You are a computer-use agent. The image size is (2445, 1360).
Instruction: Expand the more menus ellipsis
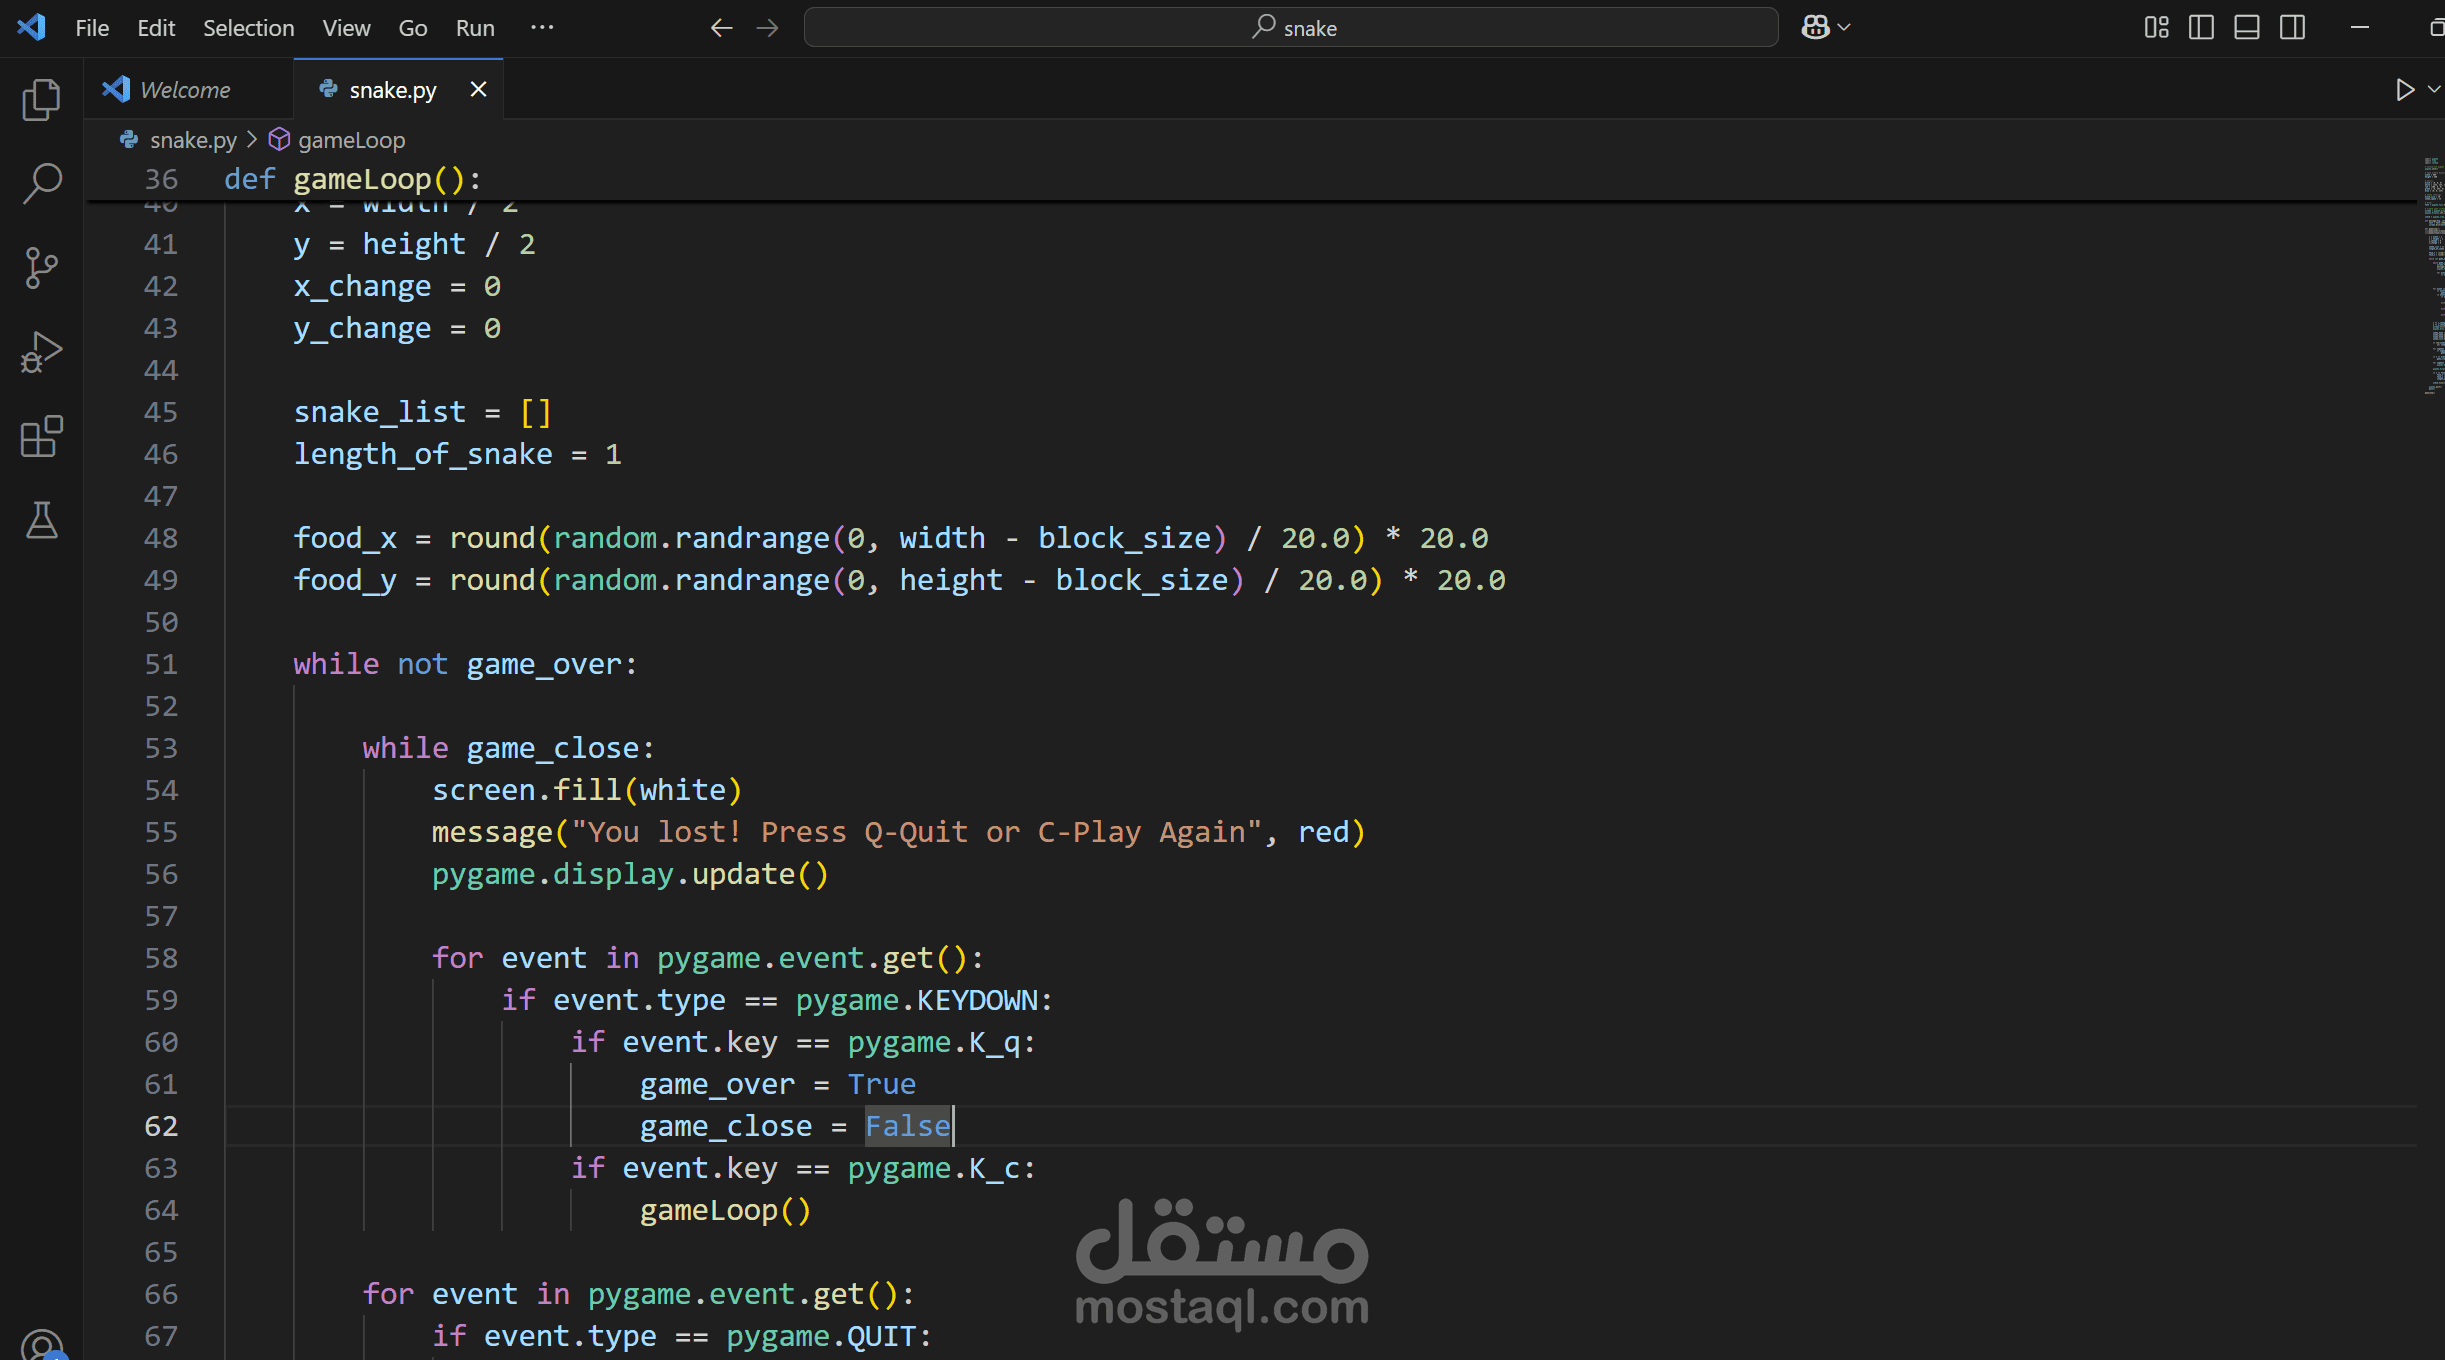(542, 28)
